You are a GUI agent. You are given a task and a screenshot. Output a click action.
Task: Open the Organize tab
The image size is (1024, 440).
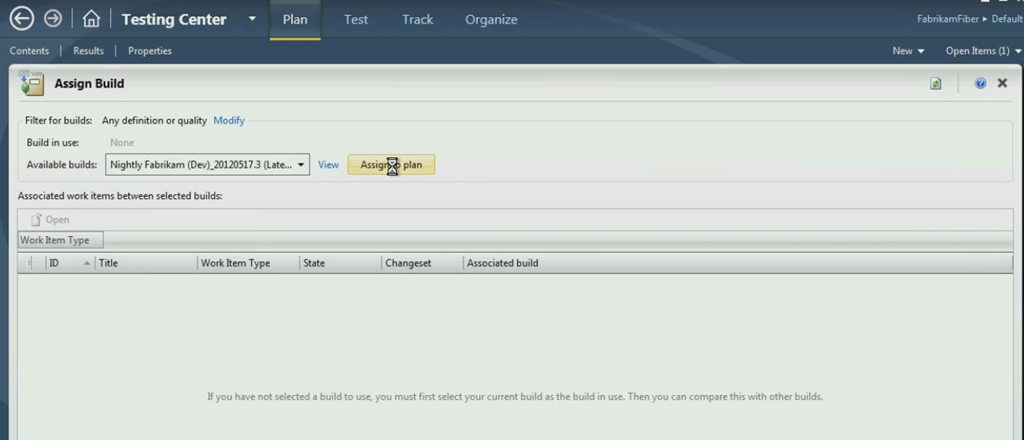click(x=491, y=19)
